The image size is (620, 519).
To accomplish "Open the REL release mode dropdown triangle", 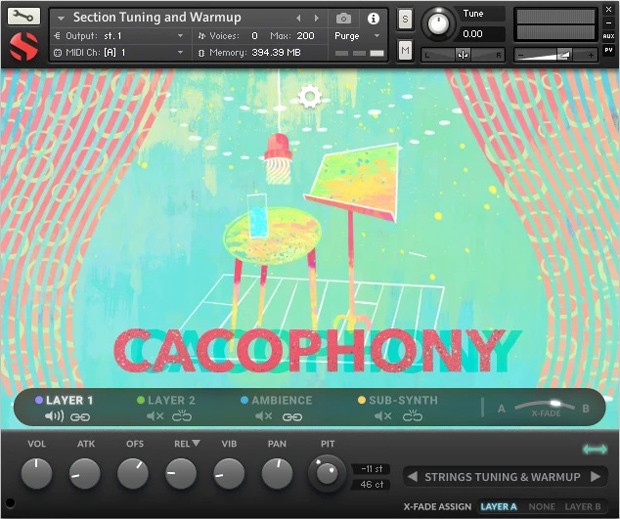I will coord(196,443).
